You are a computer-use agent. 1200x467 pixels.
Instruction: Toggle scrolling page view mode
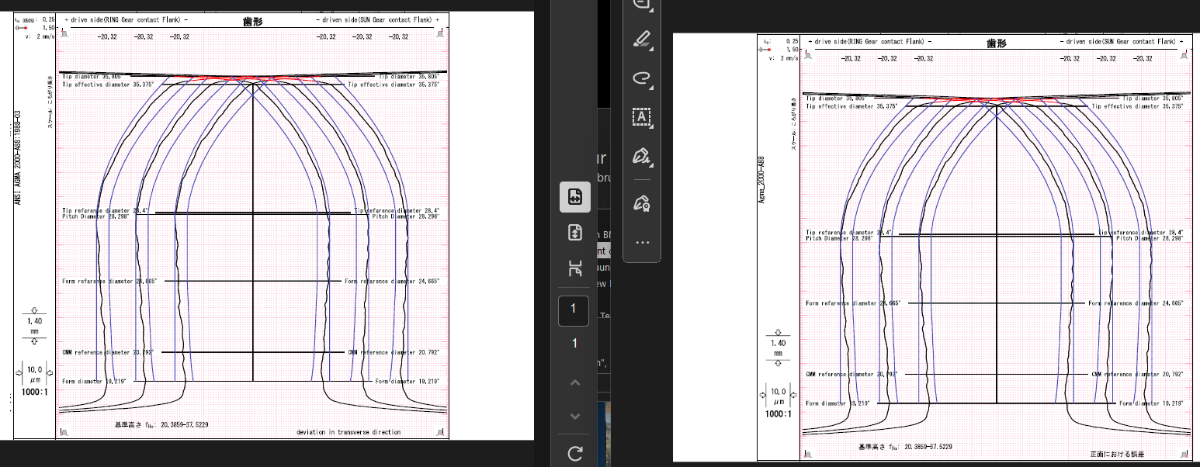[x=575, y=233]
